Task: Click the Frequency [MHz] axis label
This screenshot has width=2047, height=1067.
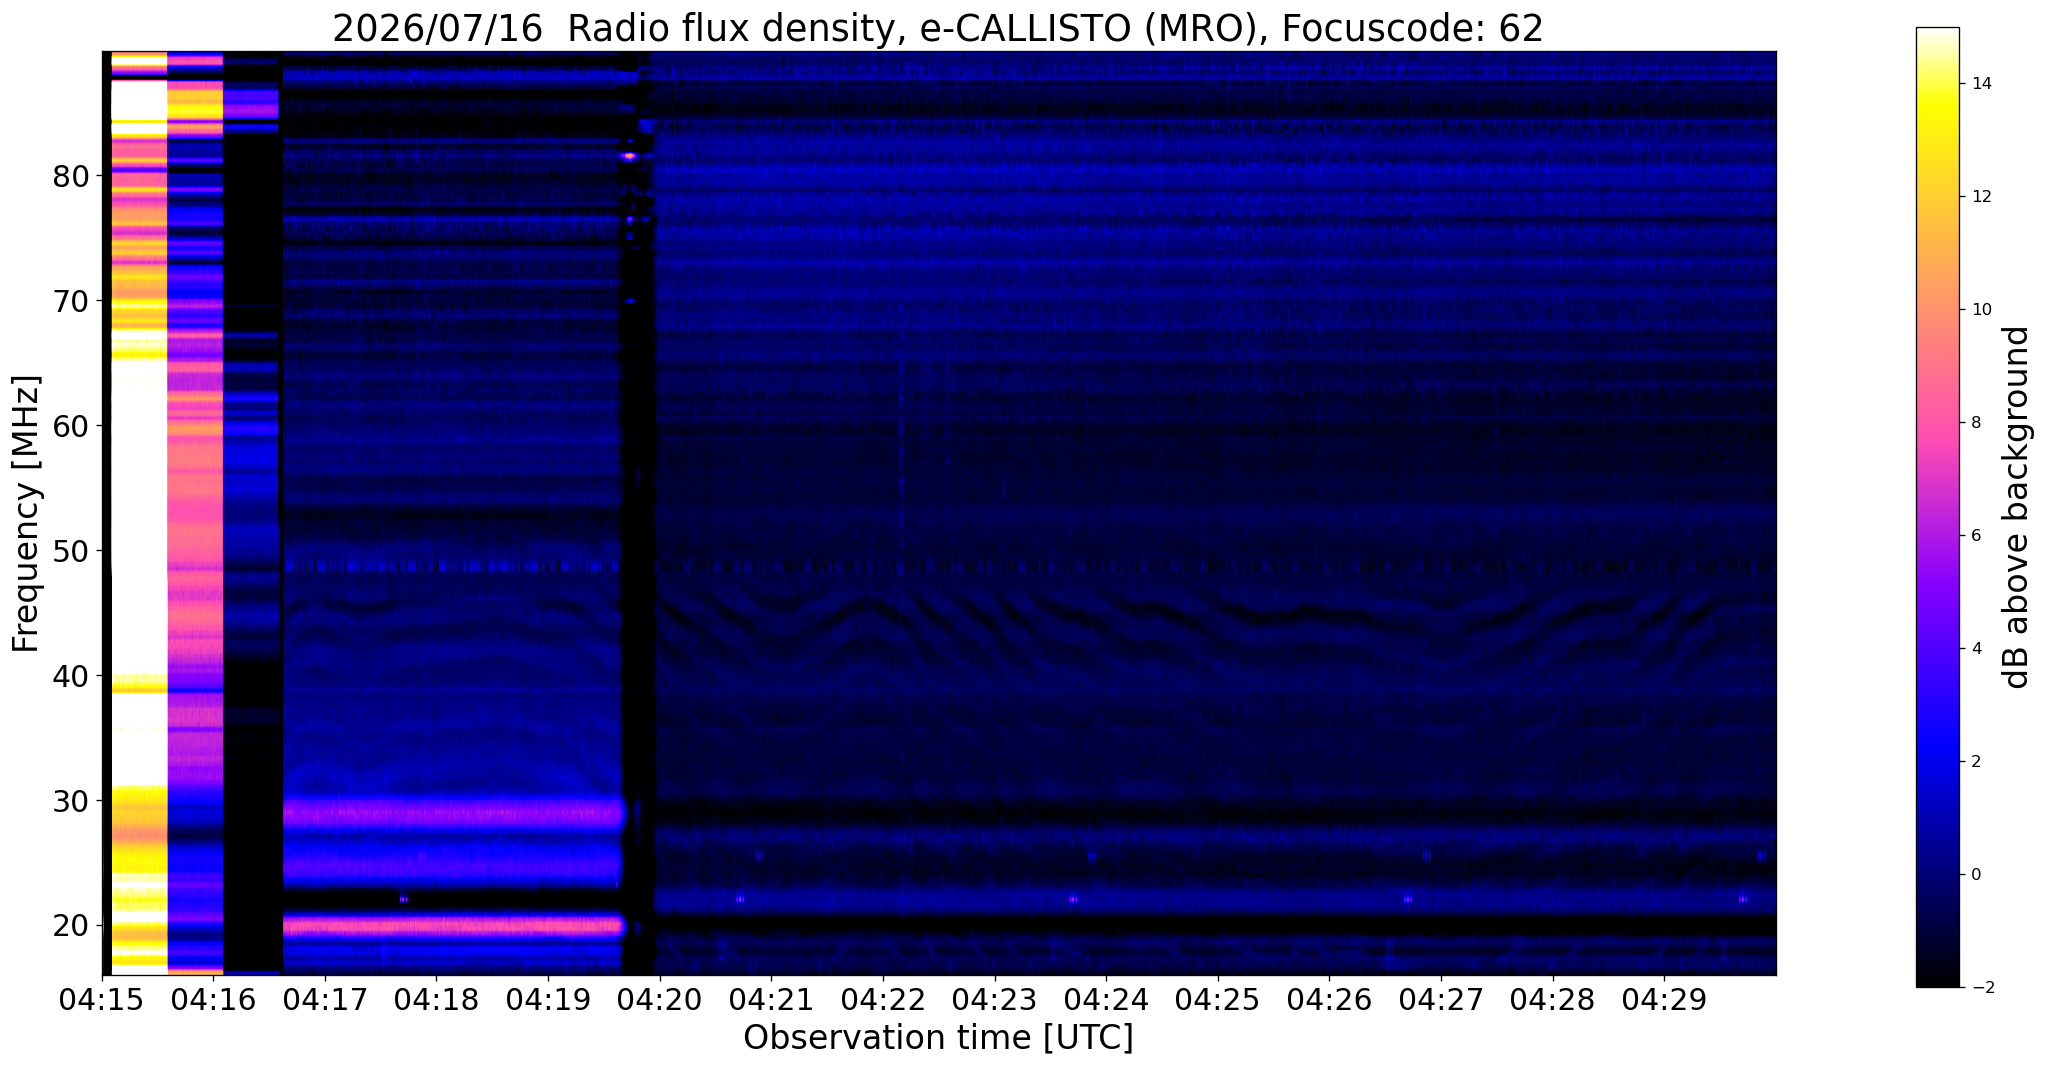Action: coord(26,514)
